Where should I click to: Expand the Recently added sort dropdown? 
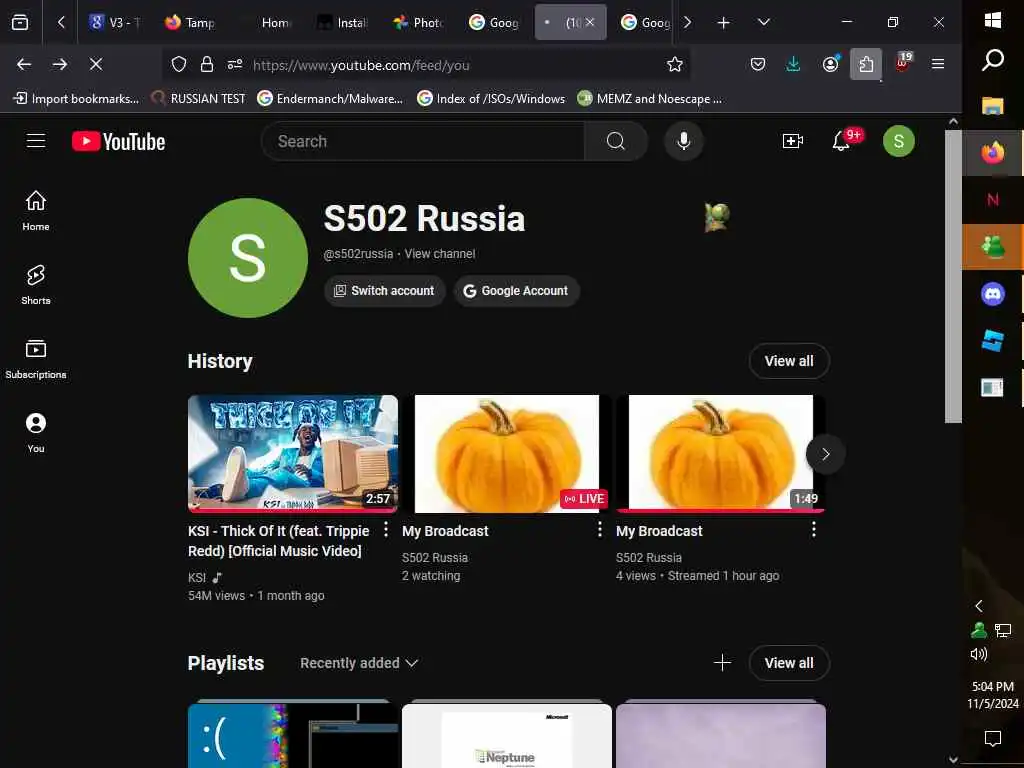pos(359,663)
